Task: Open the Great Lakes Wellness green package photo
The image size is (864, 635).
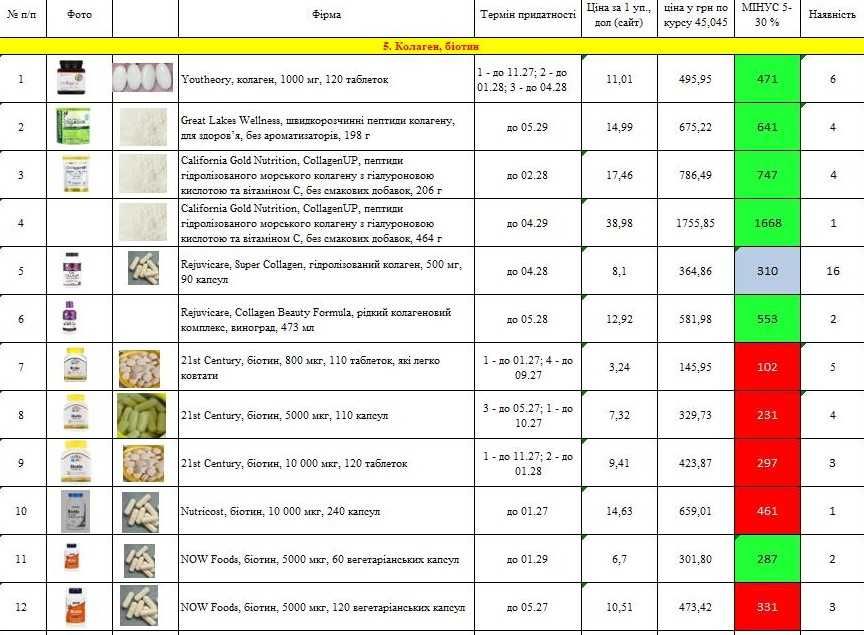Action: [73, 126]
